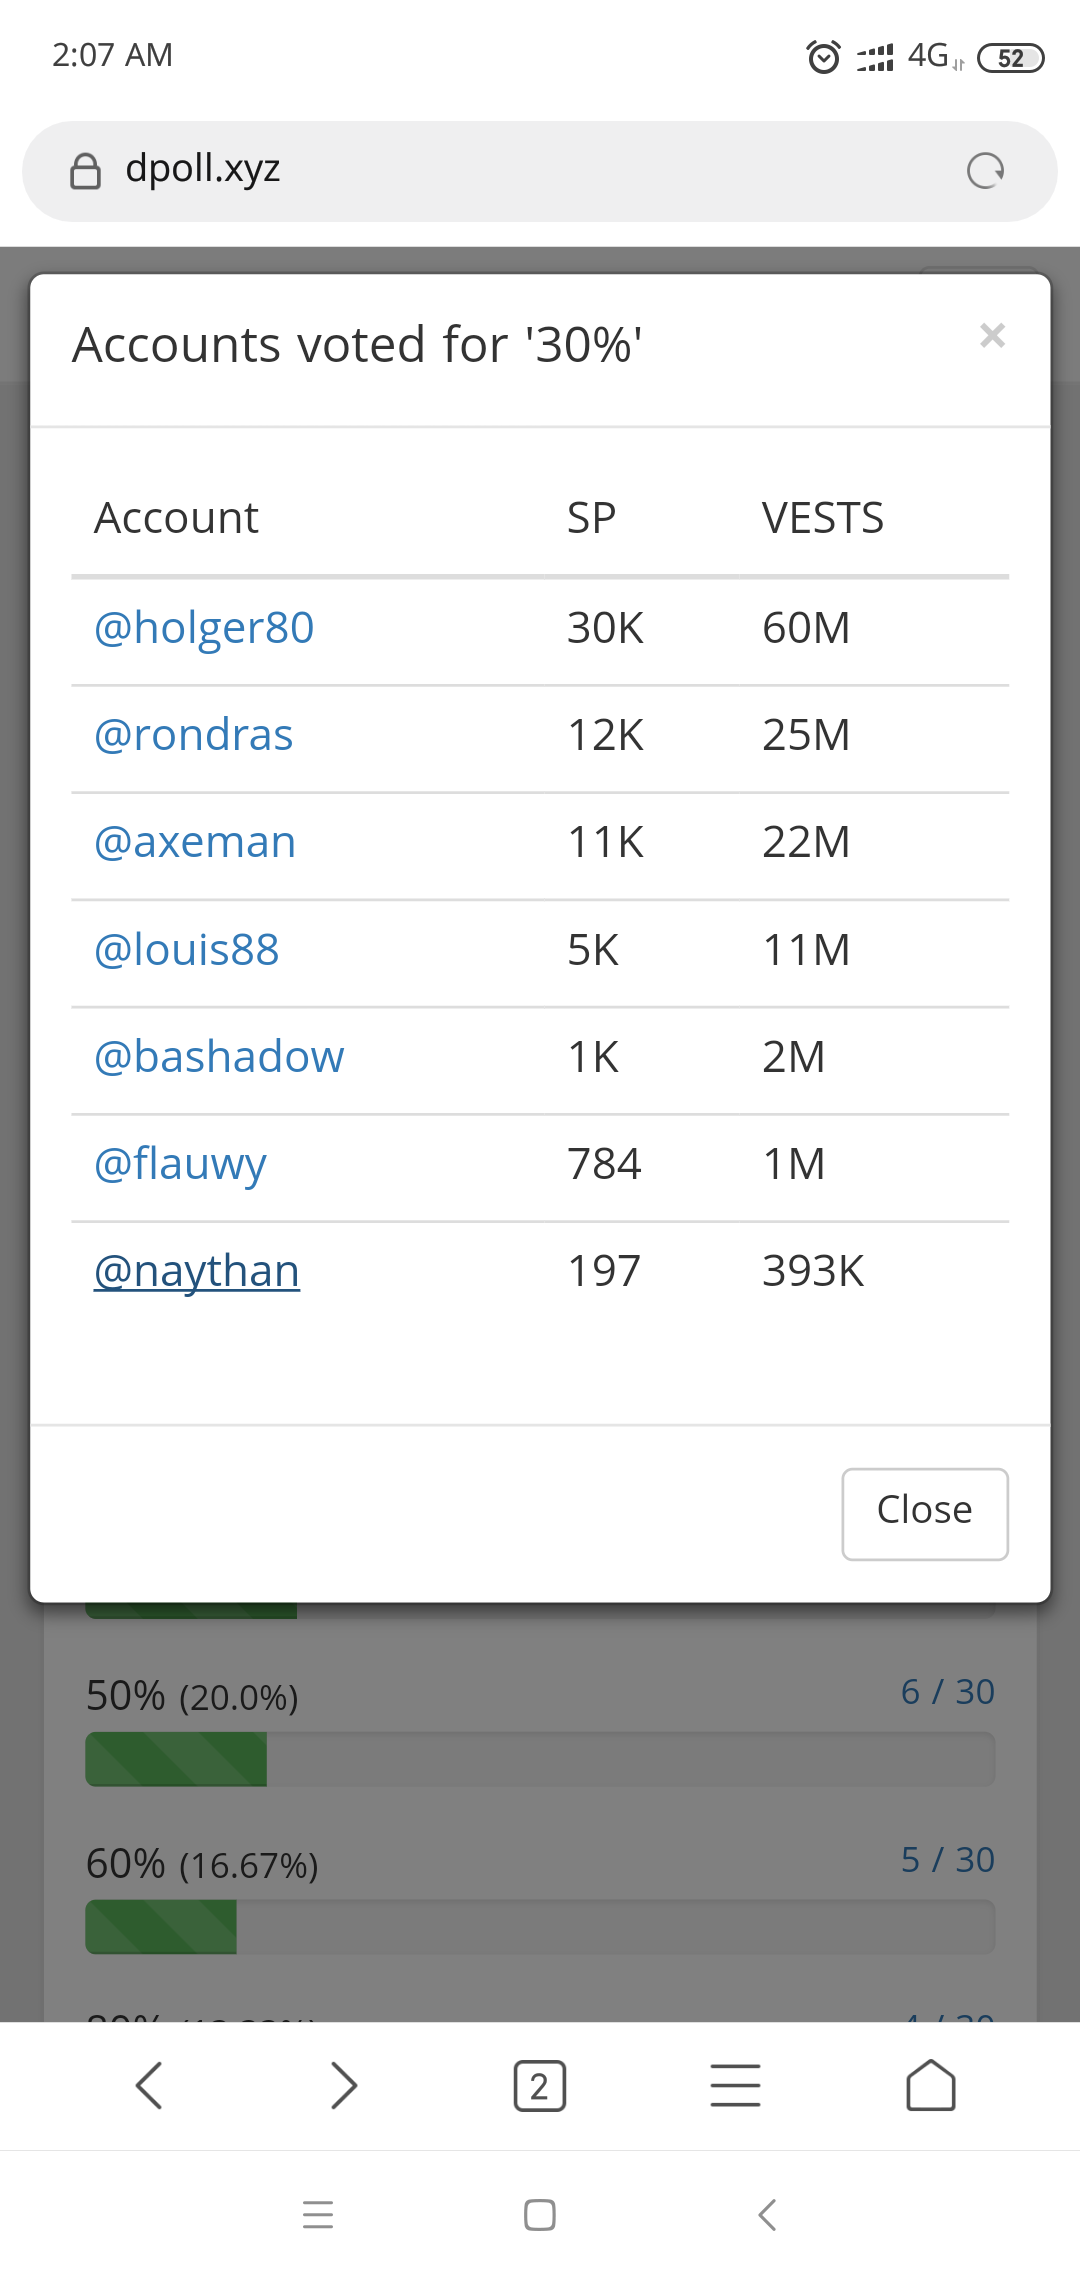Screen dimensions: 1080x2280
Task: Dismiss dialog with the X icon
Action: coord(992,336)
